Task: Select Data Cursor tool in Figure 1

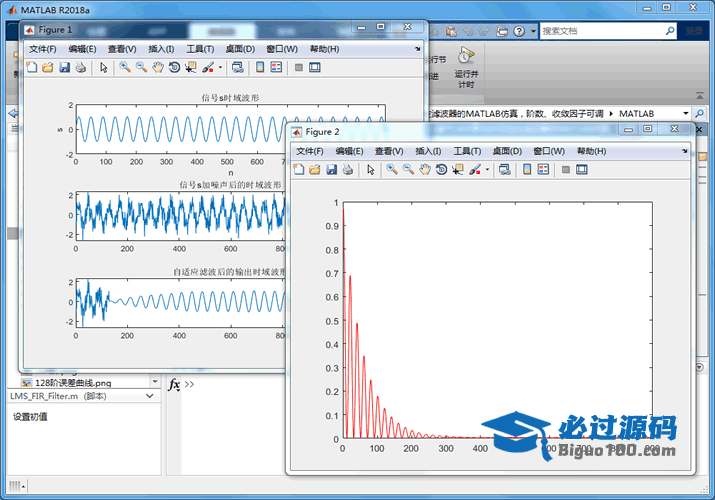Action: tap(191, 67)
